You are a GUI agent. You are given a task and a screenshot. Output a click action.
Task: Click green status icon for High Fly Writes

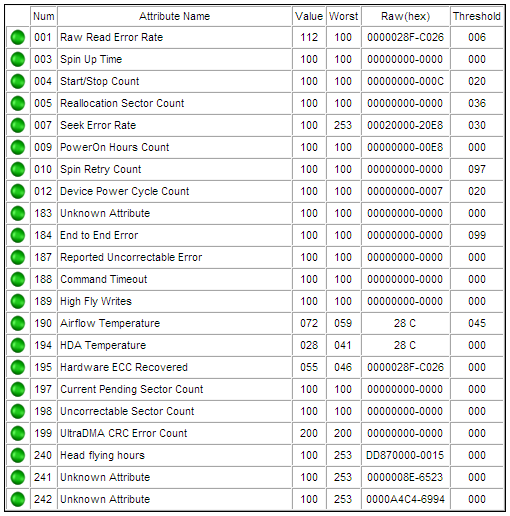point(18,301)
